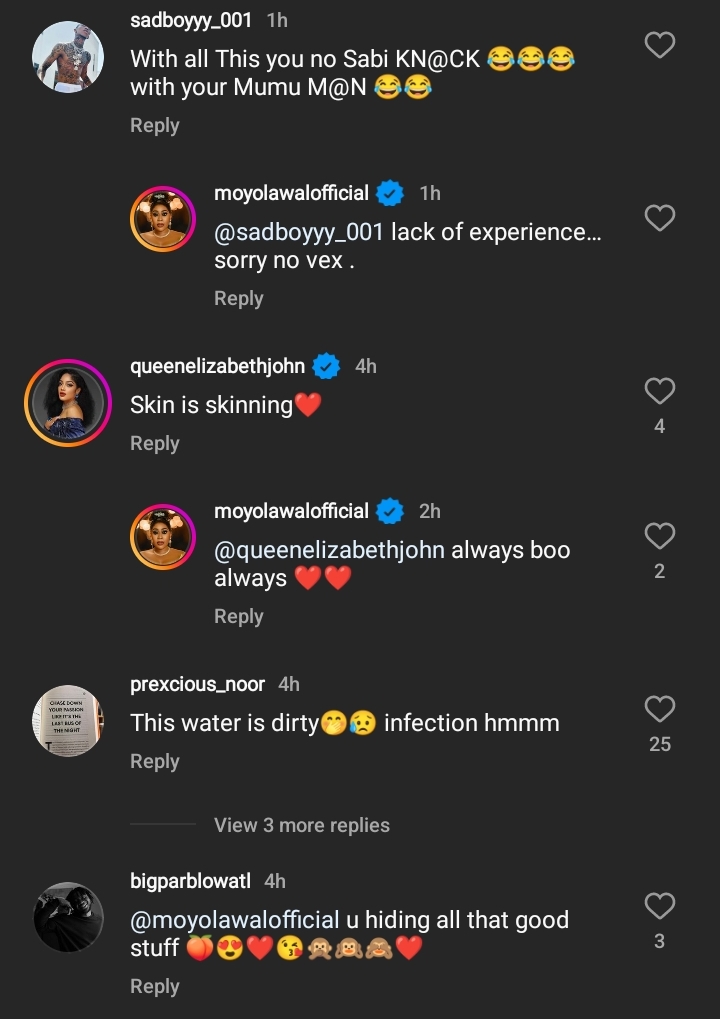Reply to queenelizabethjohn's comment
720x1019 pixels.
pyautogui.click(x=154, y=443)
